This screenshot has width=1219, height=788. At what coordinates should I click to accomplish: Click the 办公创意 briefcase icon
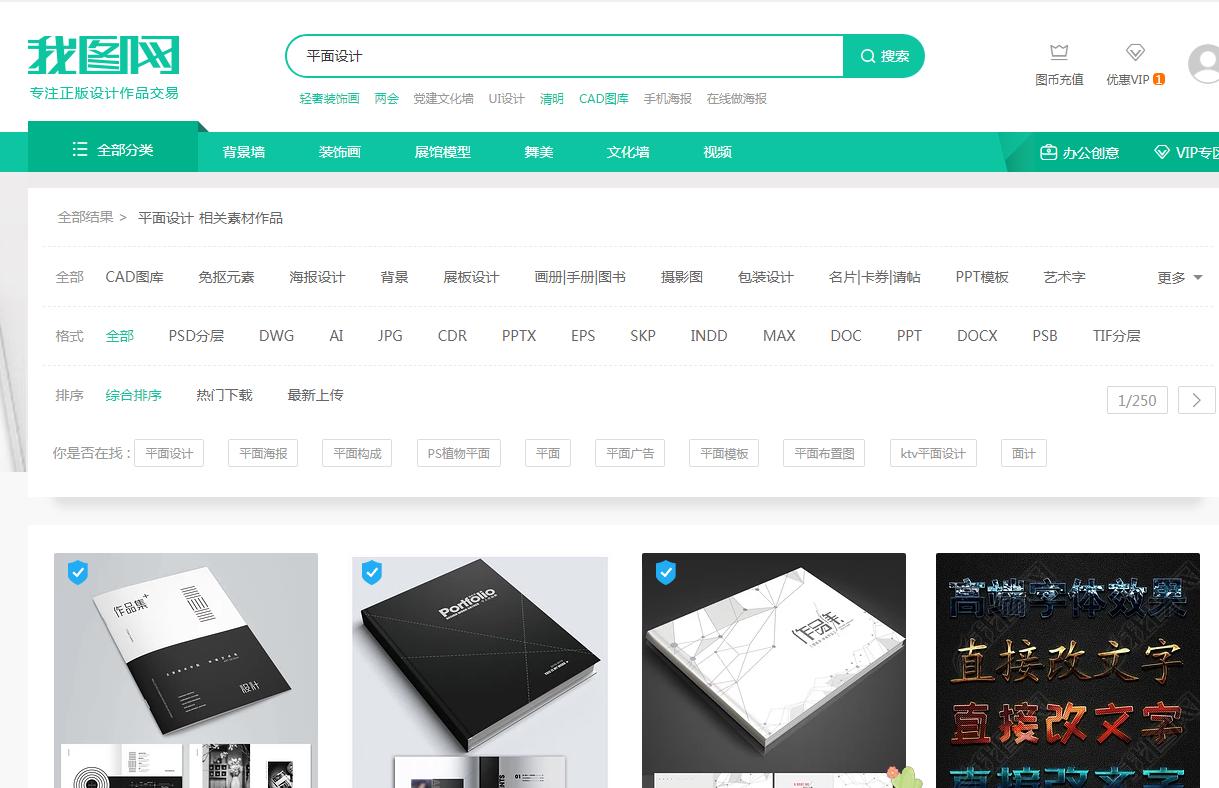pyautogui.click(x=1048, y=152)
